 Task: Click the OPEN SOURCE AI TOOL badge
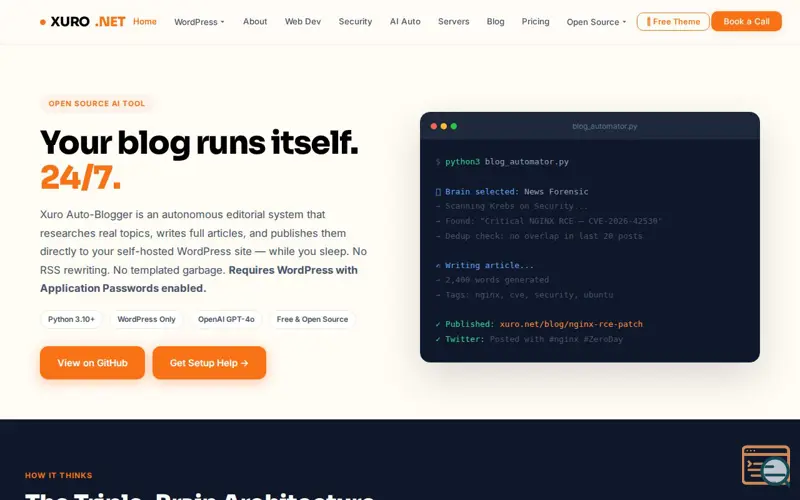tap(96, 104)
